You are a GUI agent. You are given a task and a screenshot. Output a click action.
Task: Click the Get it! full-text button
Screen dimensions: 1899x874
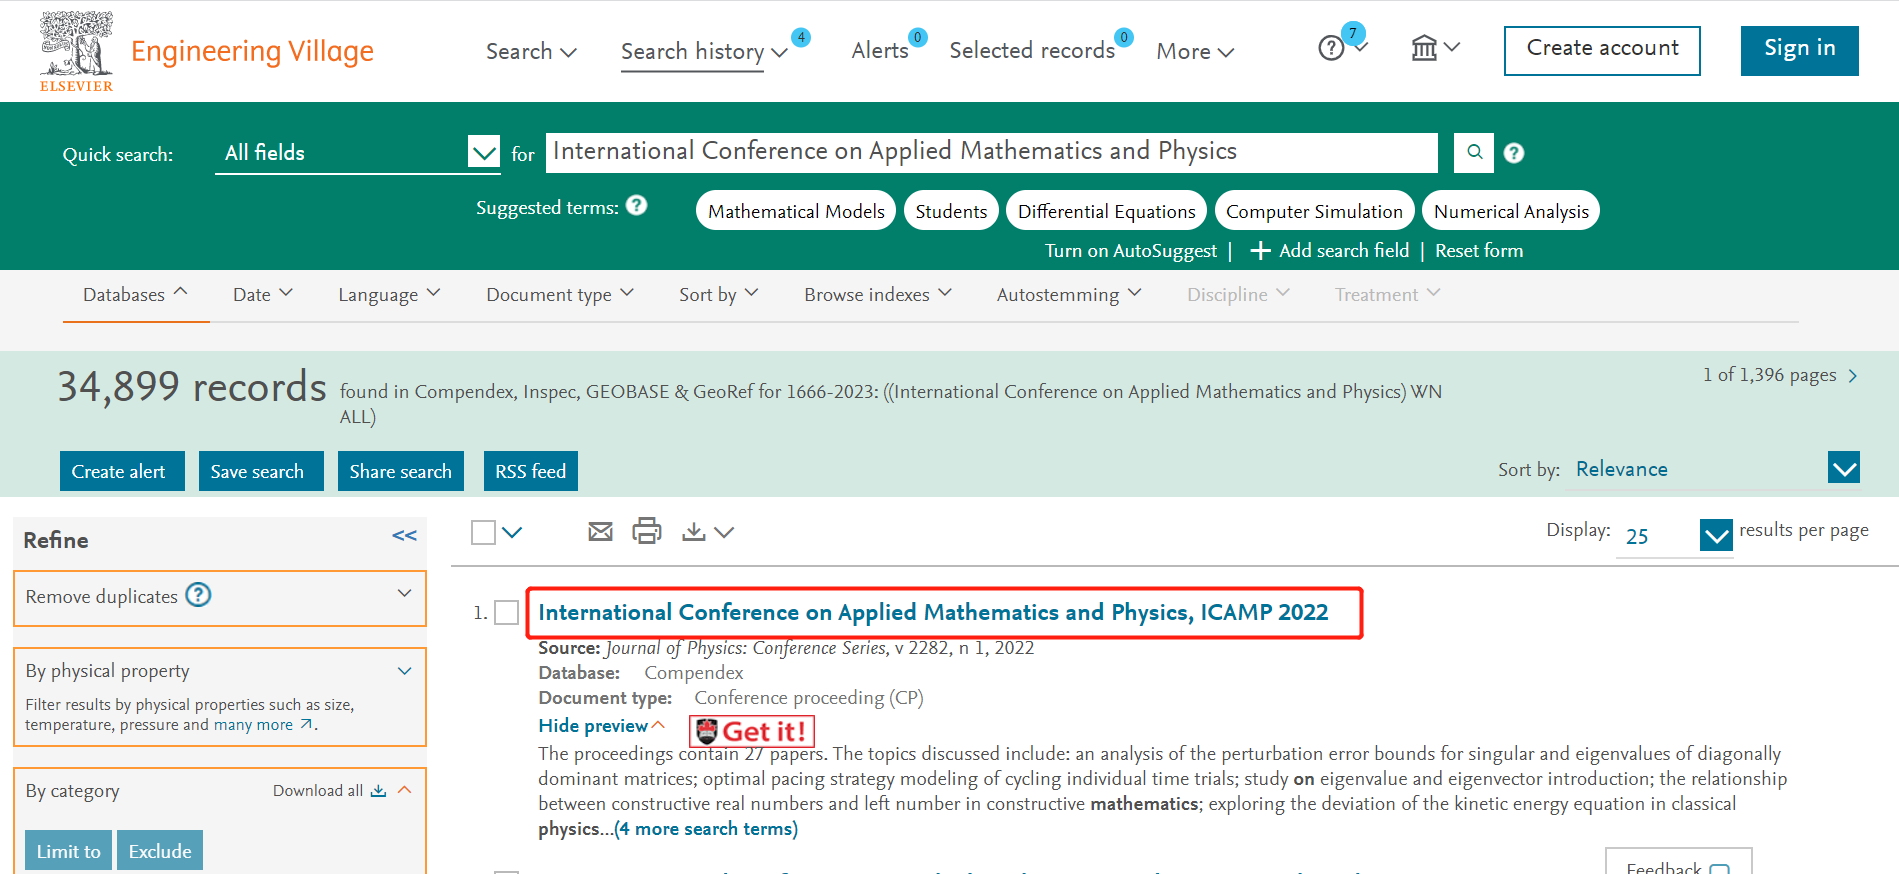(x=752, y=731)
